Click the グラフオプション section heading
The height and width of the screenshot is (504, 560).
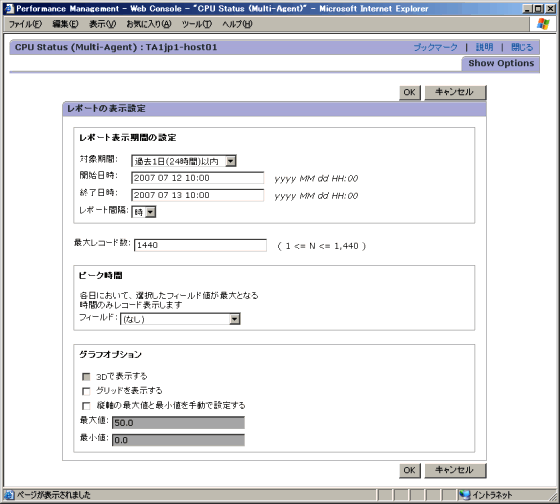[x=110, y=354]
